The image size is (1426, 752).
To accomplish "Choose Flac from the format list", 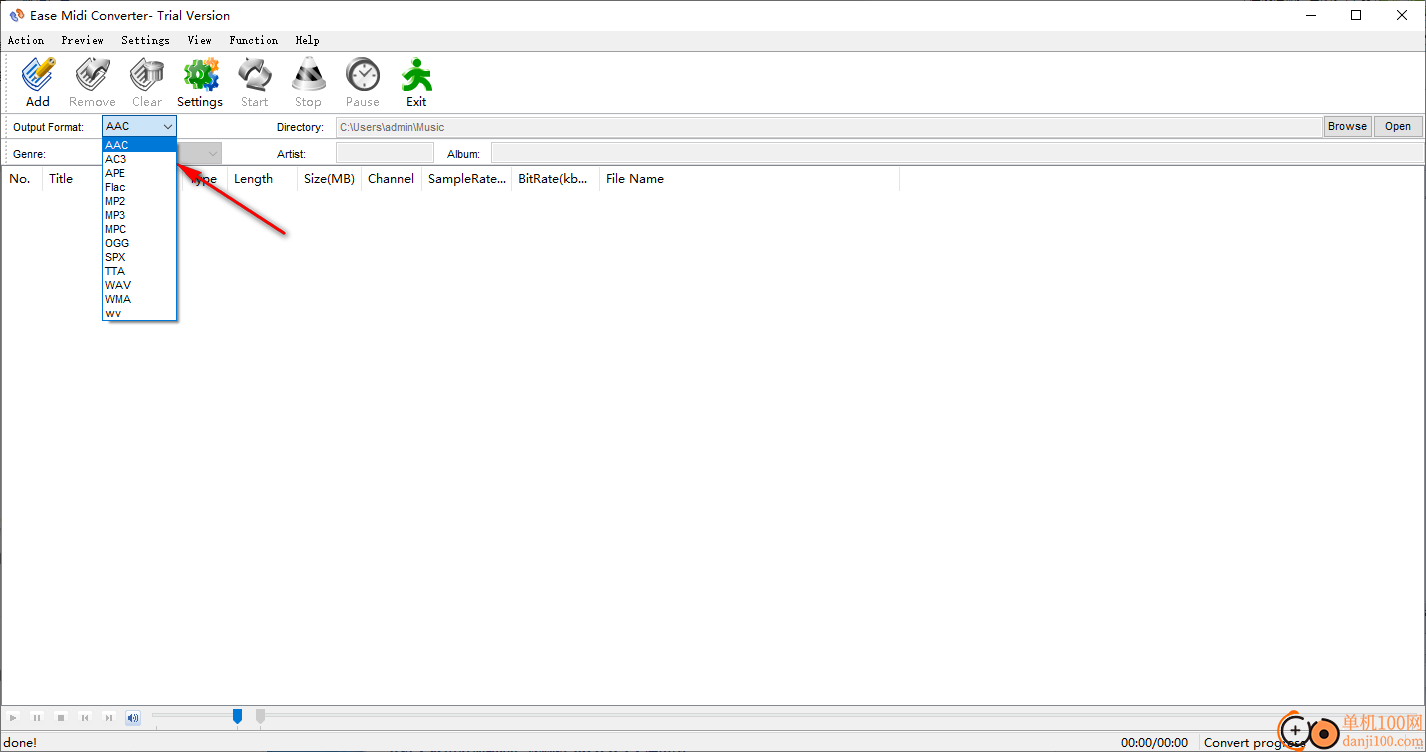I will pos(139,187).
